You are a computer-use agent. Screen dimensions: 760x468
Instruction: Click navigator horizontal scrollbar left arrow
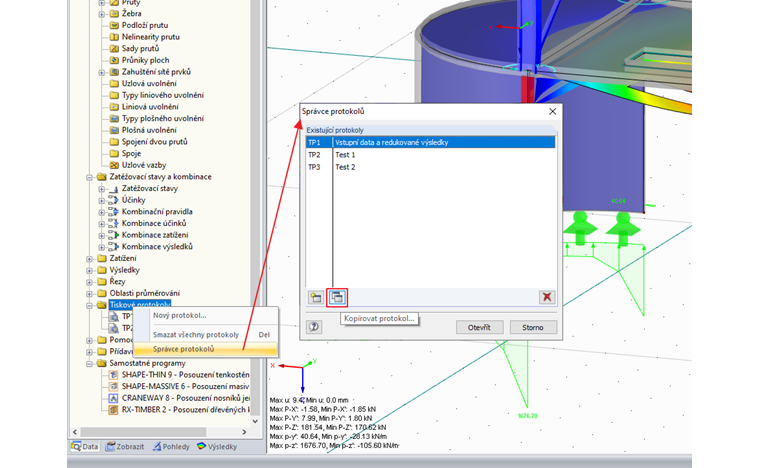(75, 432)
